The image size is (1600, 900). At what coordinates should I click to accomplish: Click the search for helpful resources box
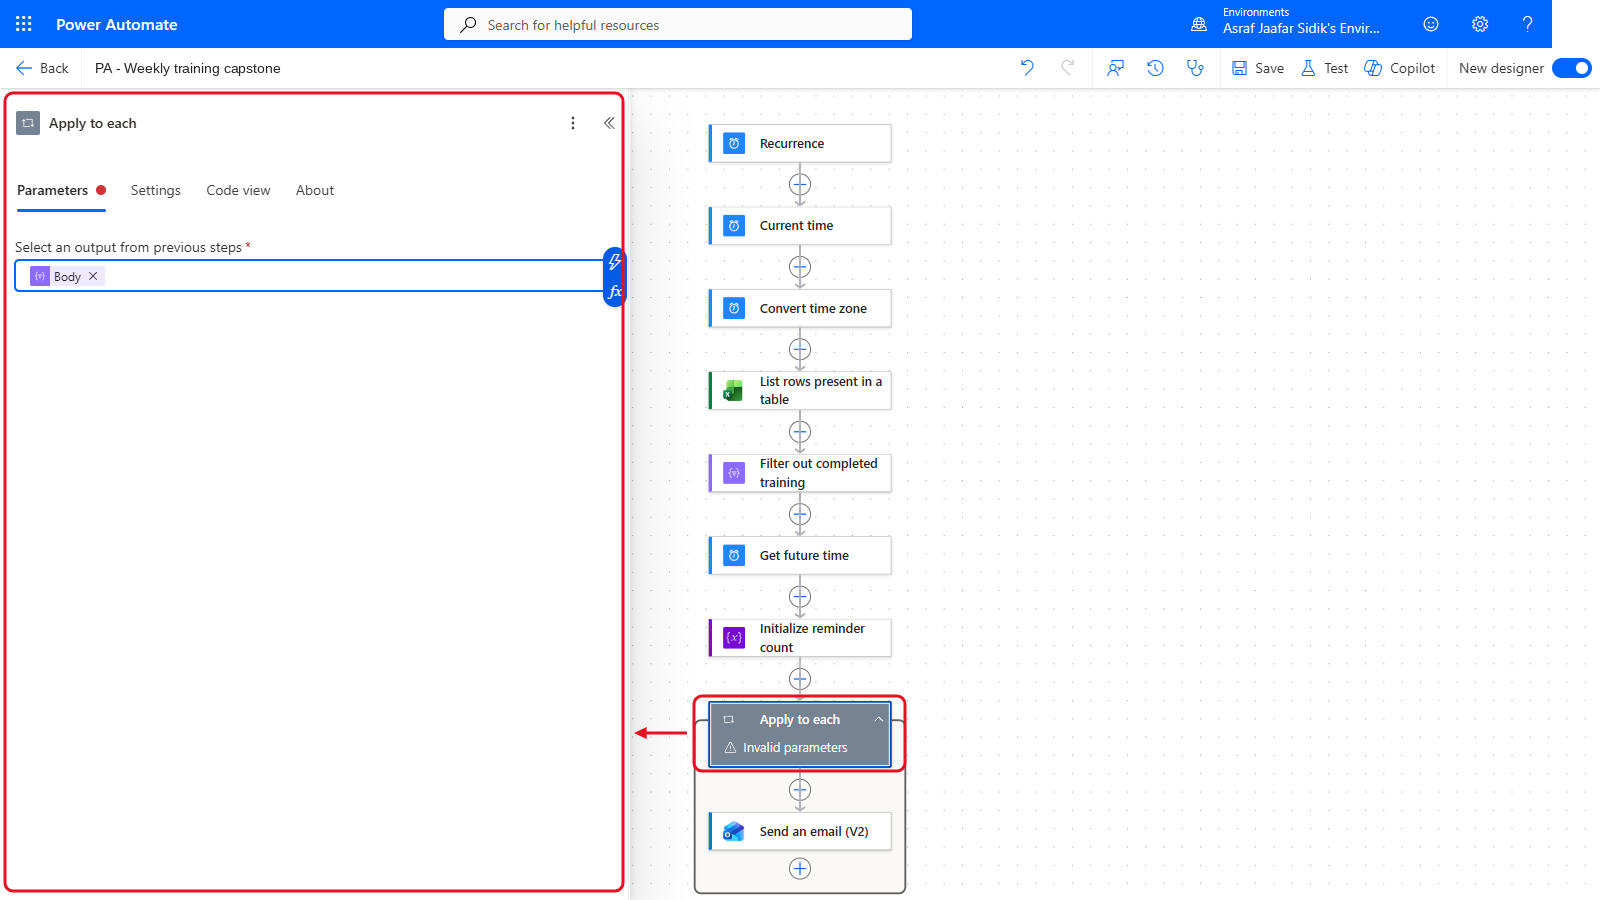point(678,24)
